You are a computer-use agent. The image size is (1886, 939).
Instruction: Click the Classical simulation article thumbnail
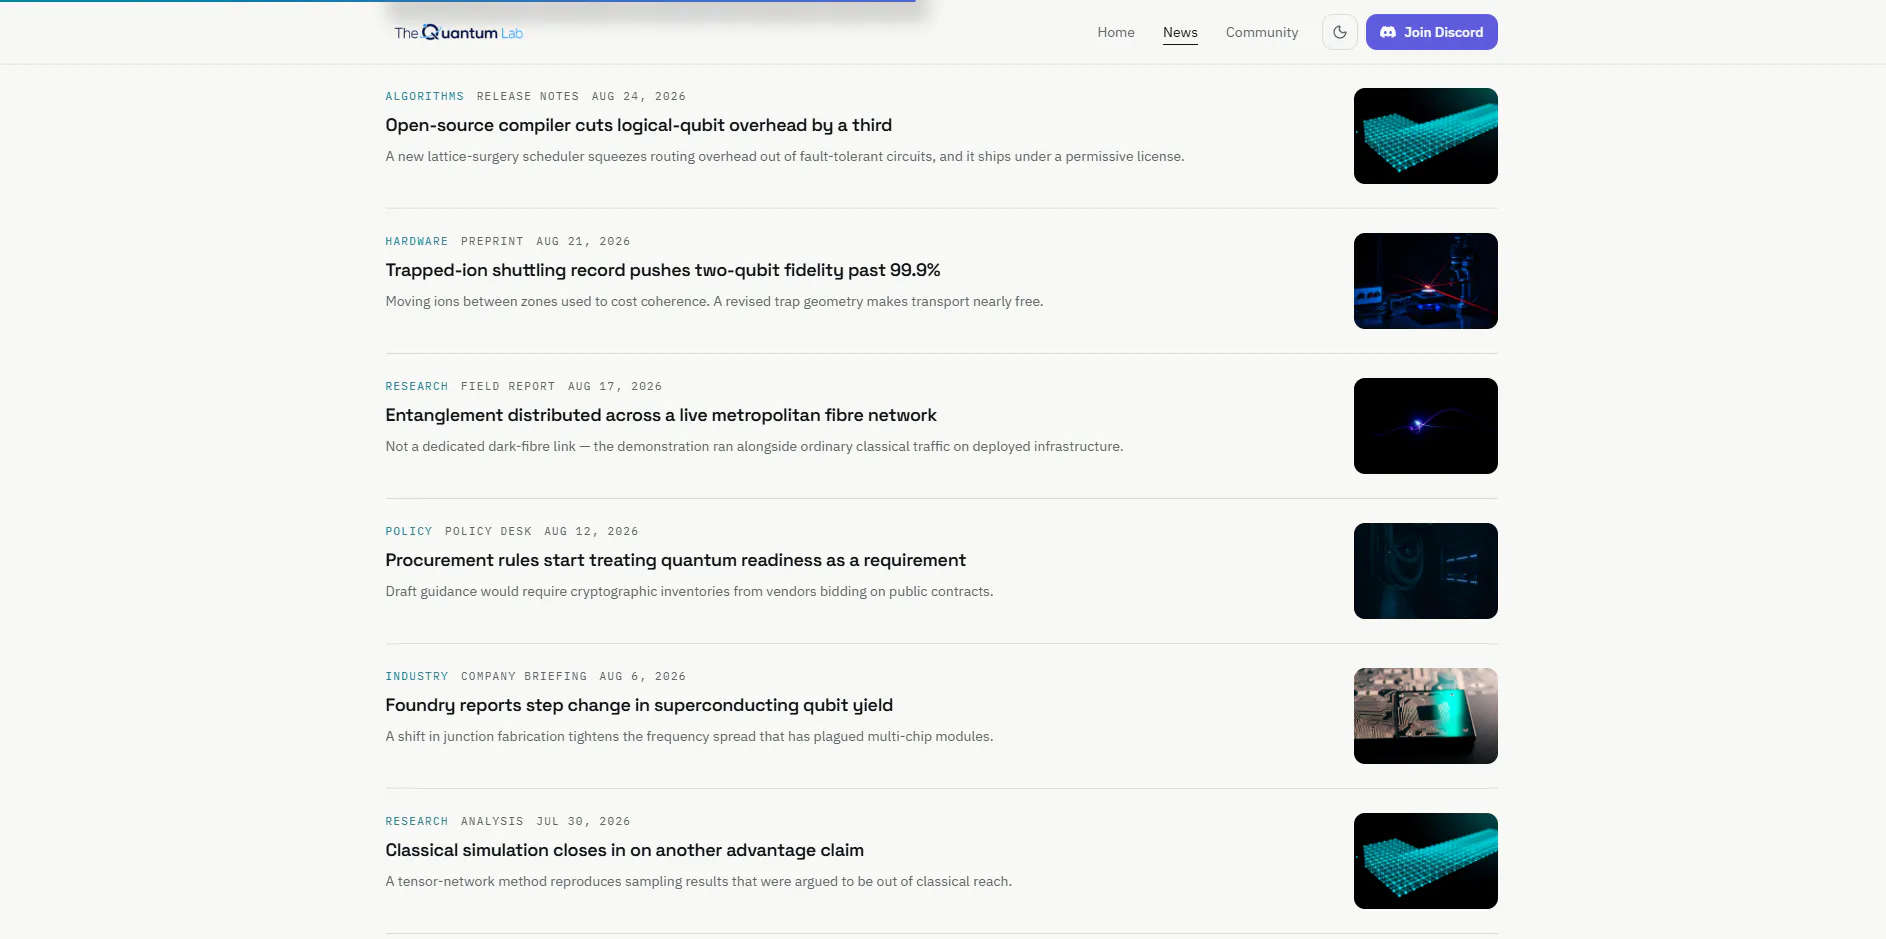click(1425, 861)
